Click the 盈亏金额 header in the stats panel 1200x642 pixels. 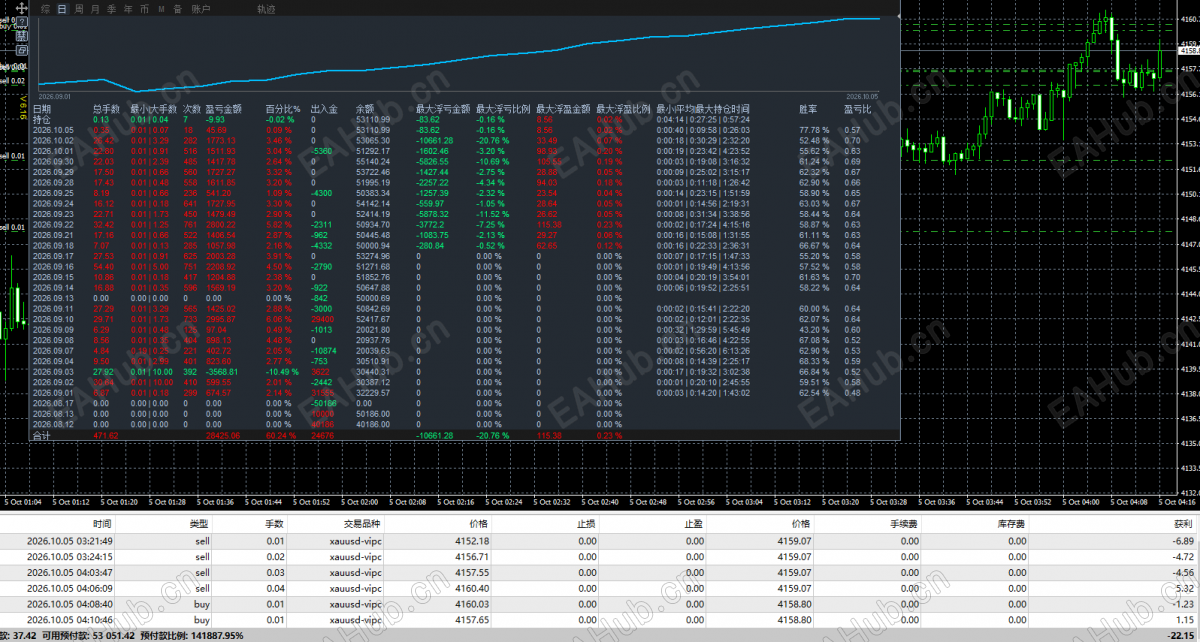pos(224,108)
